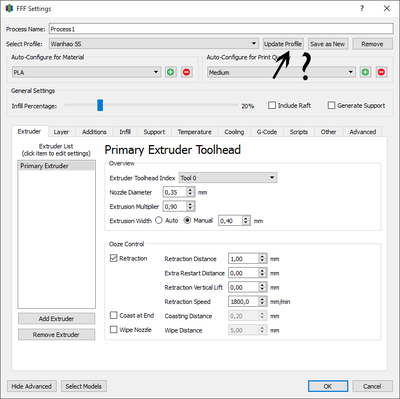Click the Remove Extruder button
The width and height of the screenshot is (400, 399).
coord(56,335)
